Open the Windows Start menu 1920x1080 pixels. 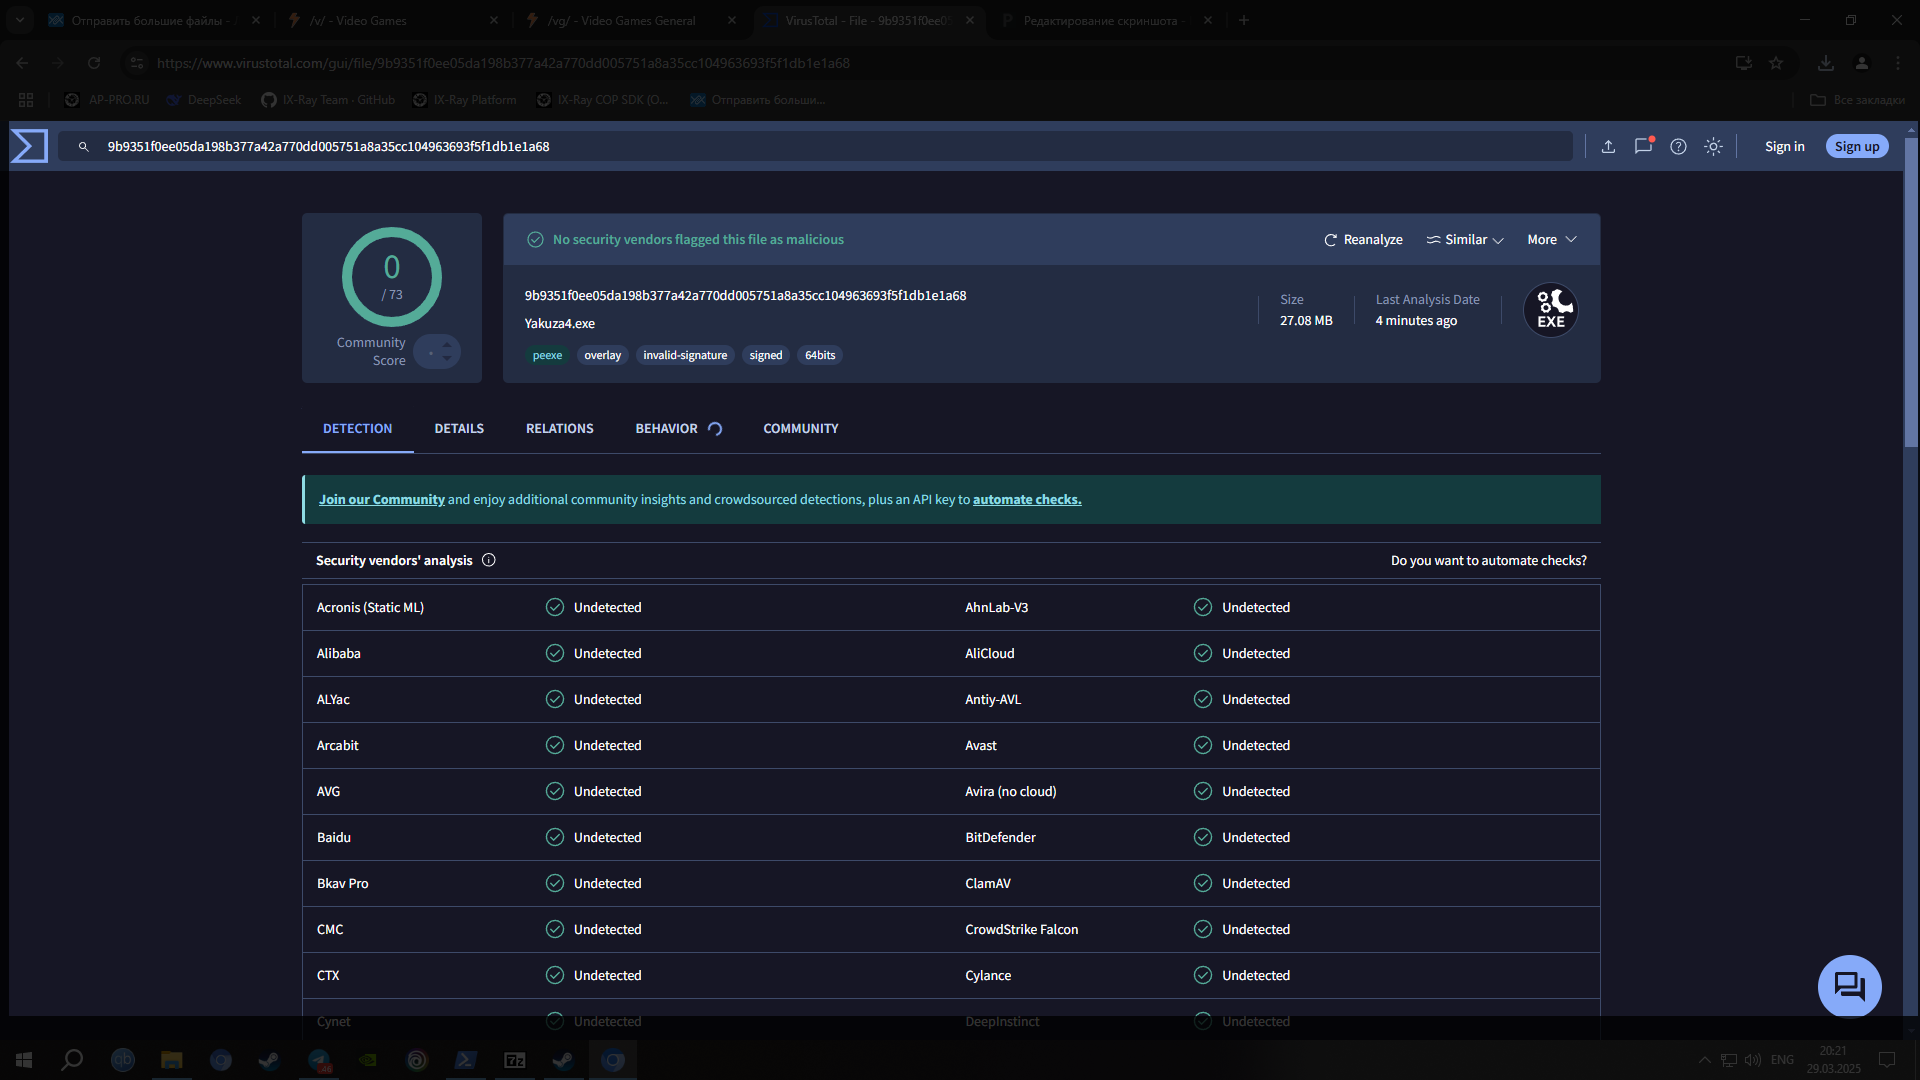pos(24,1060)
